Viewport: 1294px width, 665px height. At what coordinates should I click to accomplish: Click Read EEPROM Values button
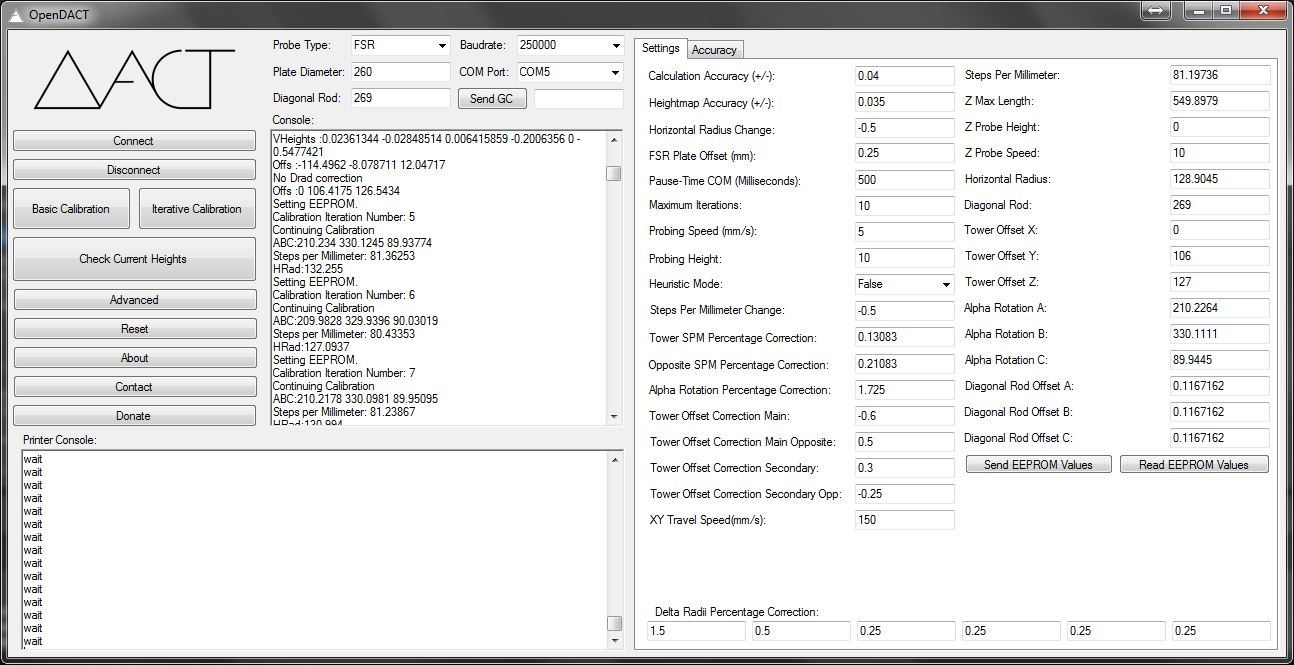click(1193, 465)
